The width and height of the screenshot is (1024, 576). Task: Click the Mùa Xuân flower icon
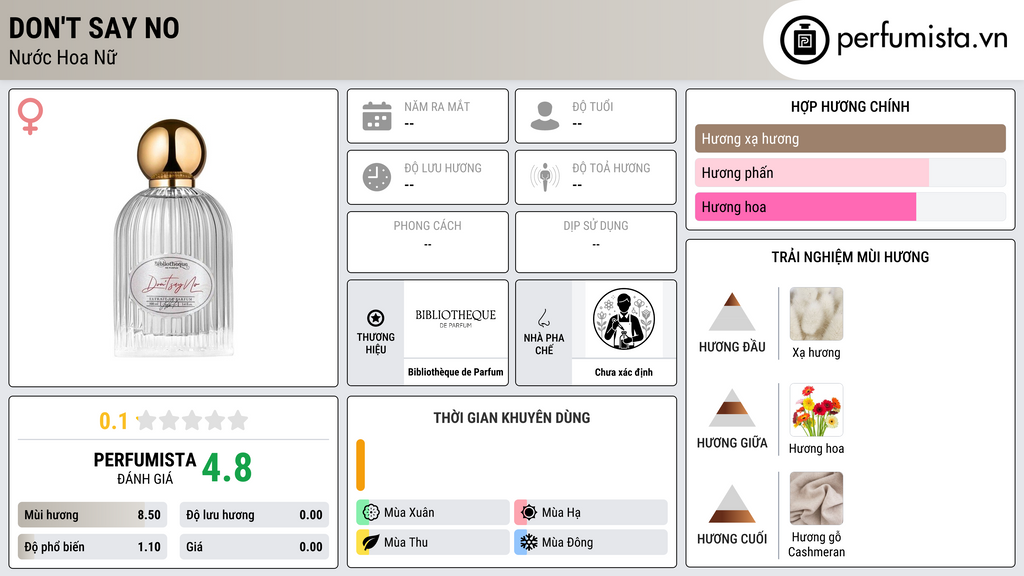click(371, 513)
